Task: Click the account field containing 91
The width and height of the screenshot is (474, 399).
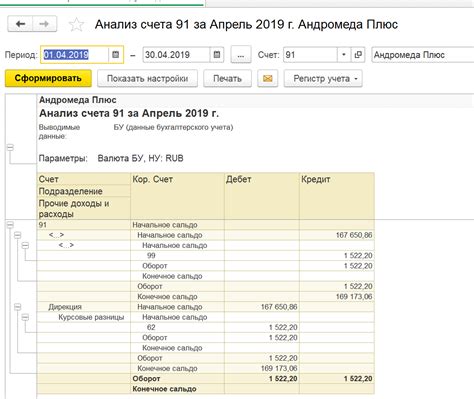Action: click(310, 55)
